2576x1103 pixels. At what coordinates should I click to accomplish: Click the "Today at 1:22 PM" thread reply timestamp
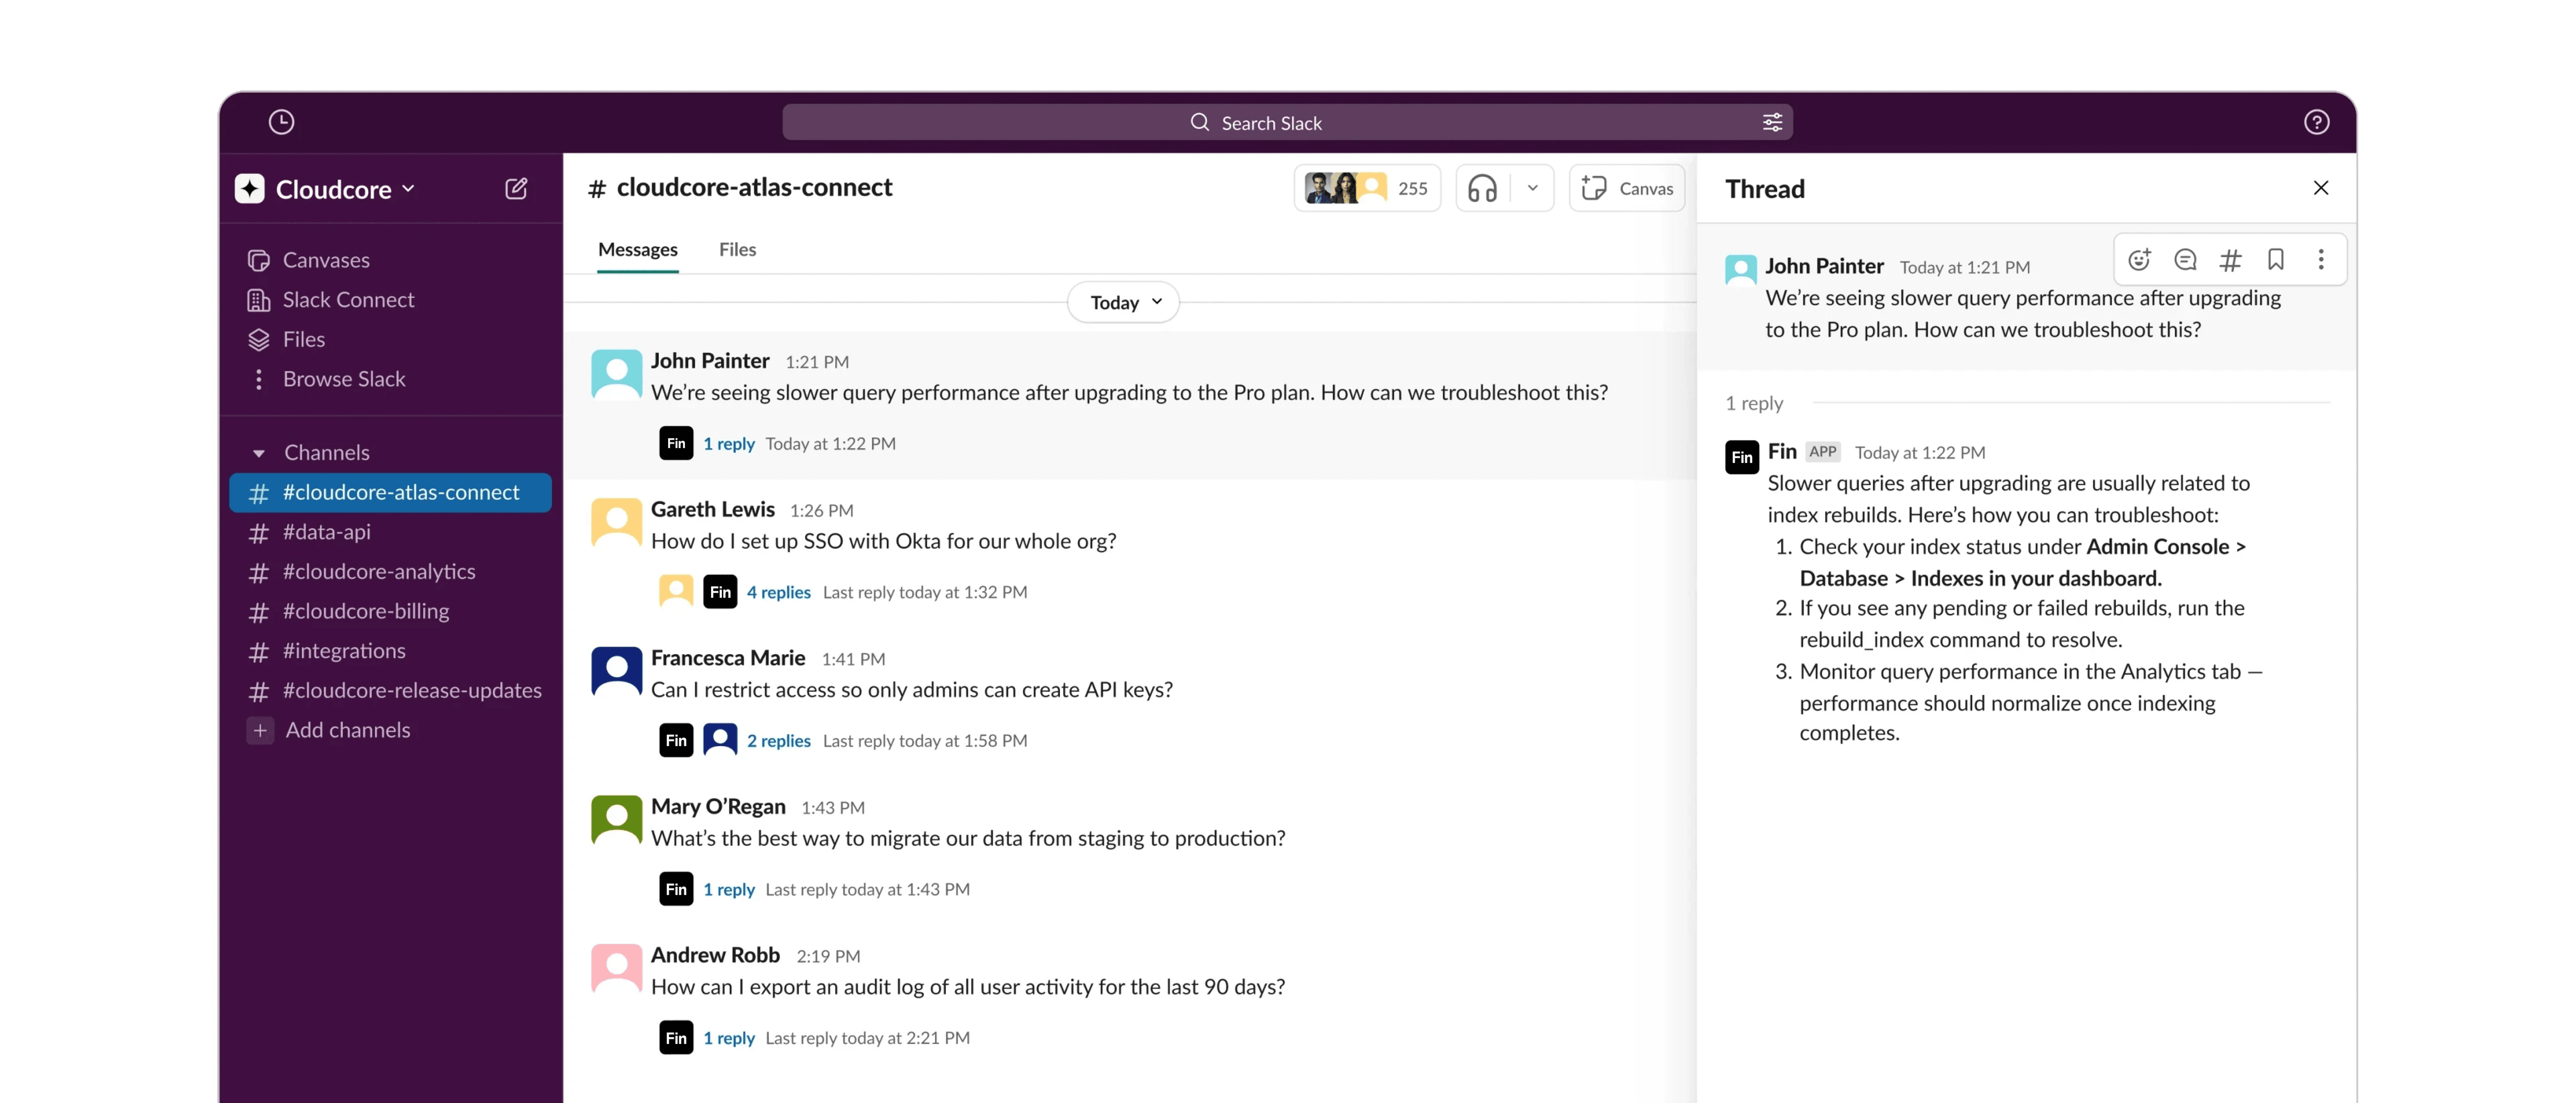1920,453
